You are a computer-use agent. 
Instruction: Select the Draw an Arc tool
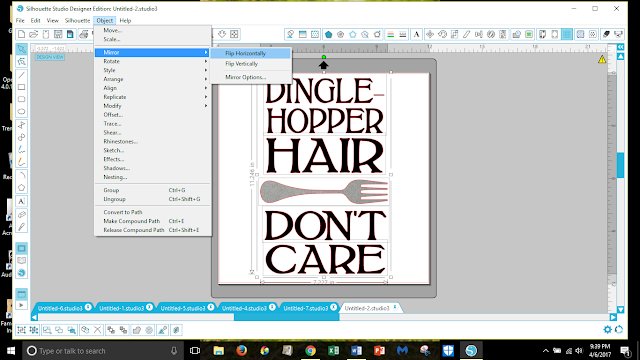tap(22, 175)
